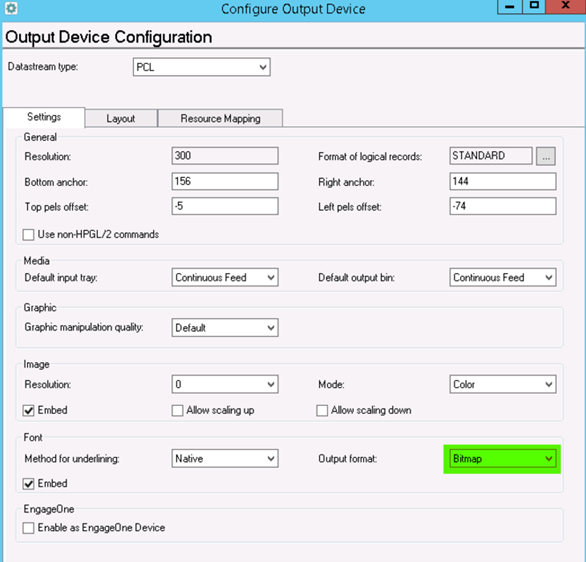Switch to the Settings tab
The width and height of the screenshot is (586, 562).
44,117
